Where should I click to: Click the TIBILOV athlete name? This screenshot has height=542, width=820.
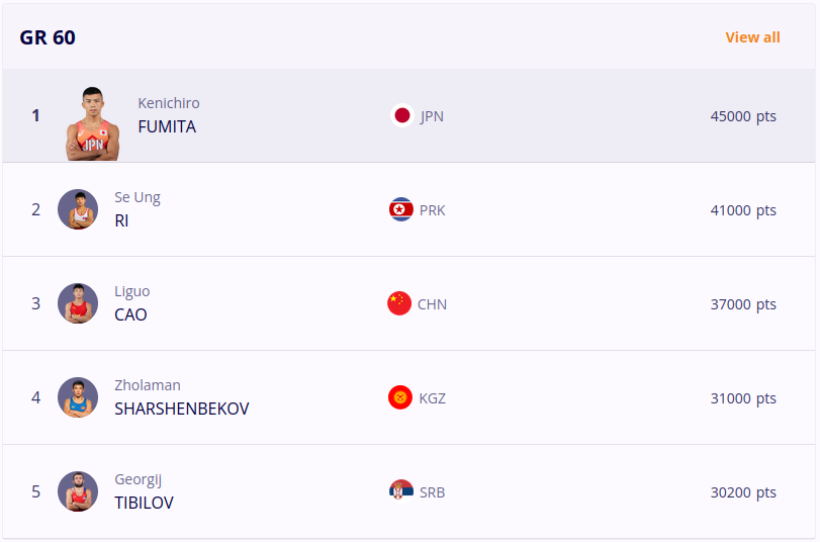pyautogui.click(x=143, y=503)
